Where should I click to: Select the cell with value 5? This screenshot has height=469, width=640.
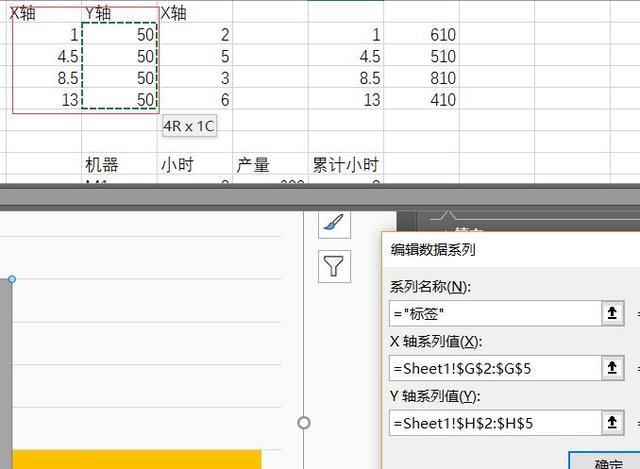coord(195,56)
